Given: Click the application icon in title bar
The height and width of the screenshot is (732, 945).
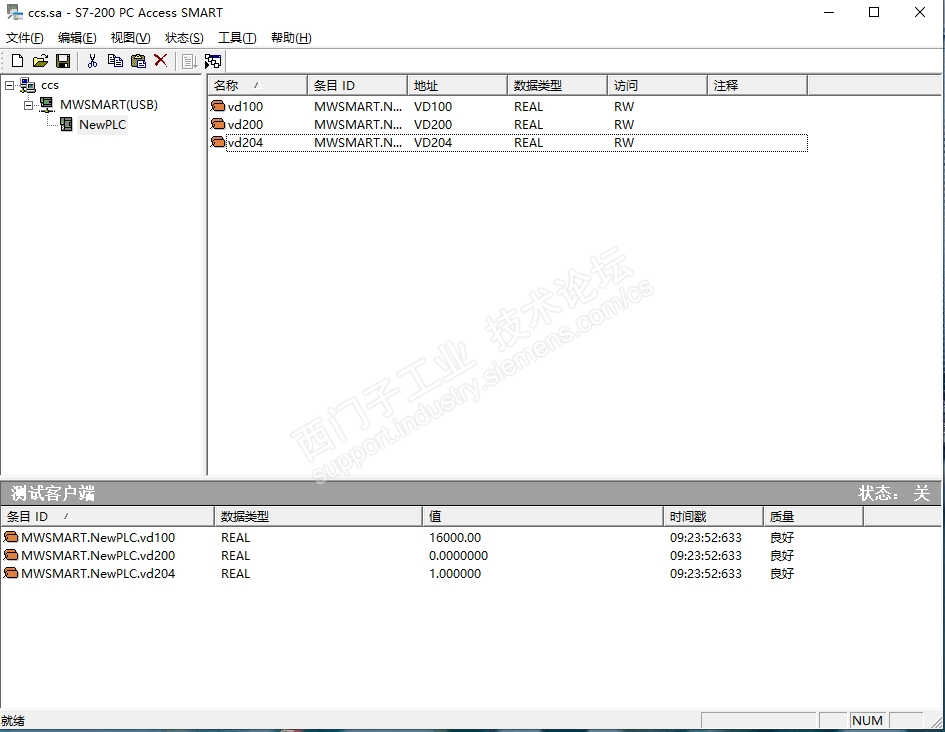Looking at the screenshot, I should [x=14, y=13].
